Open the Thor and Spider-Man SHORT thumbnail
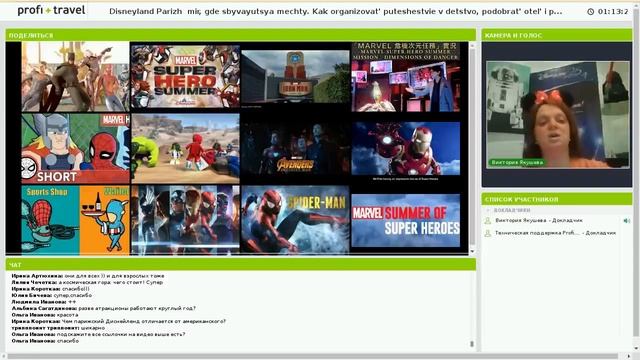 click(x=76, y=149)
